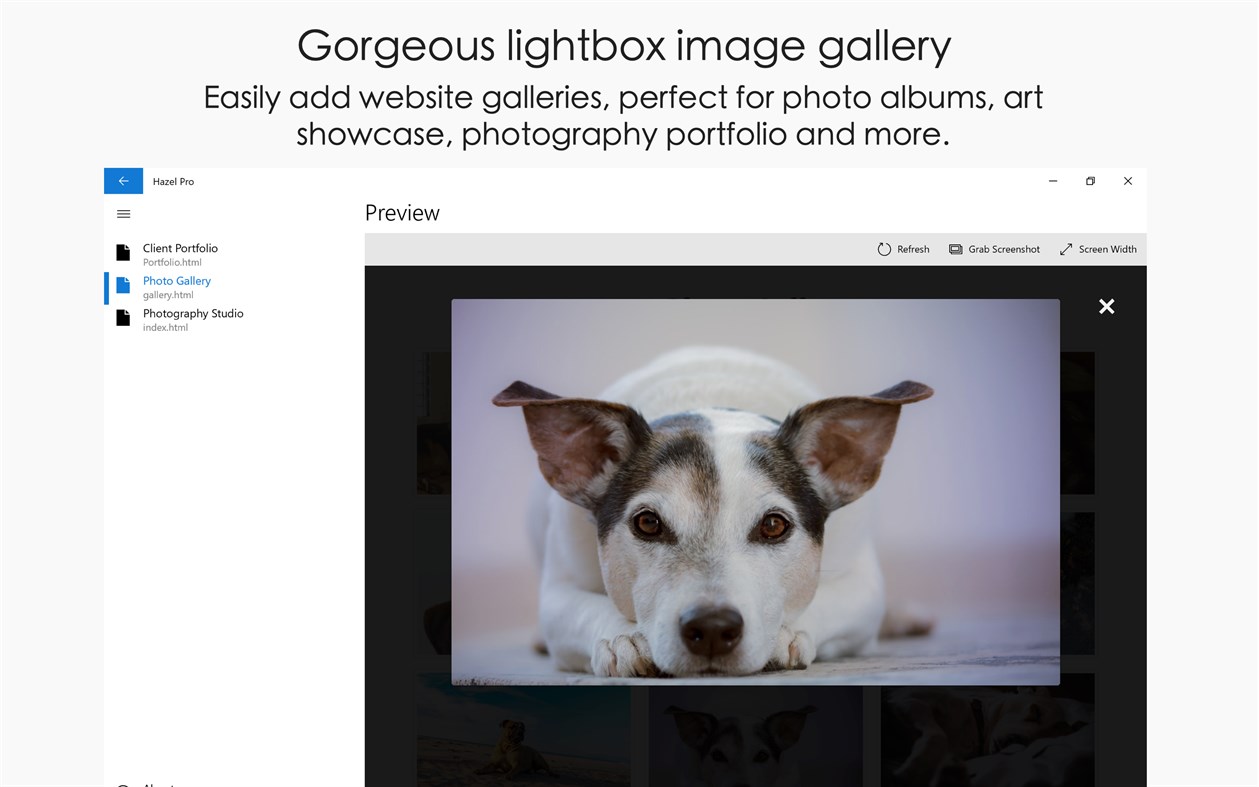Open the dimmed bottom-center dog face thumbnail
The width and height of the screenshot is (1259, 787).
(x=756, y=736)
